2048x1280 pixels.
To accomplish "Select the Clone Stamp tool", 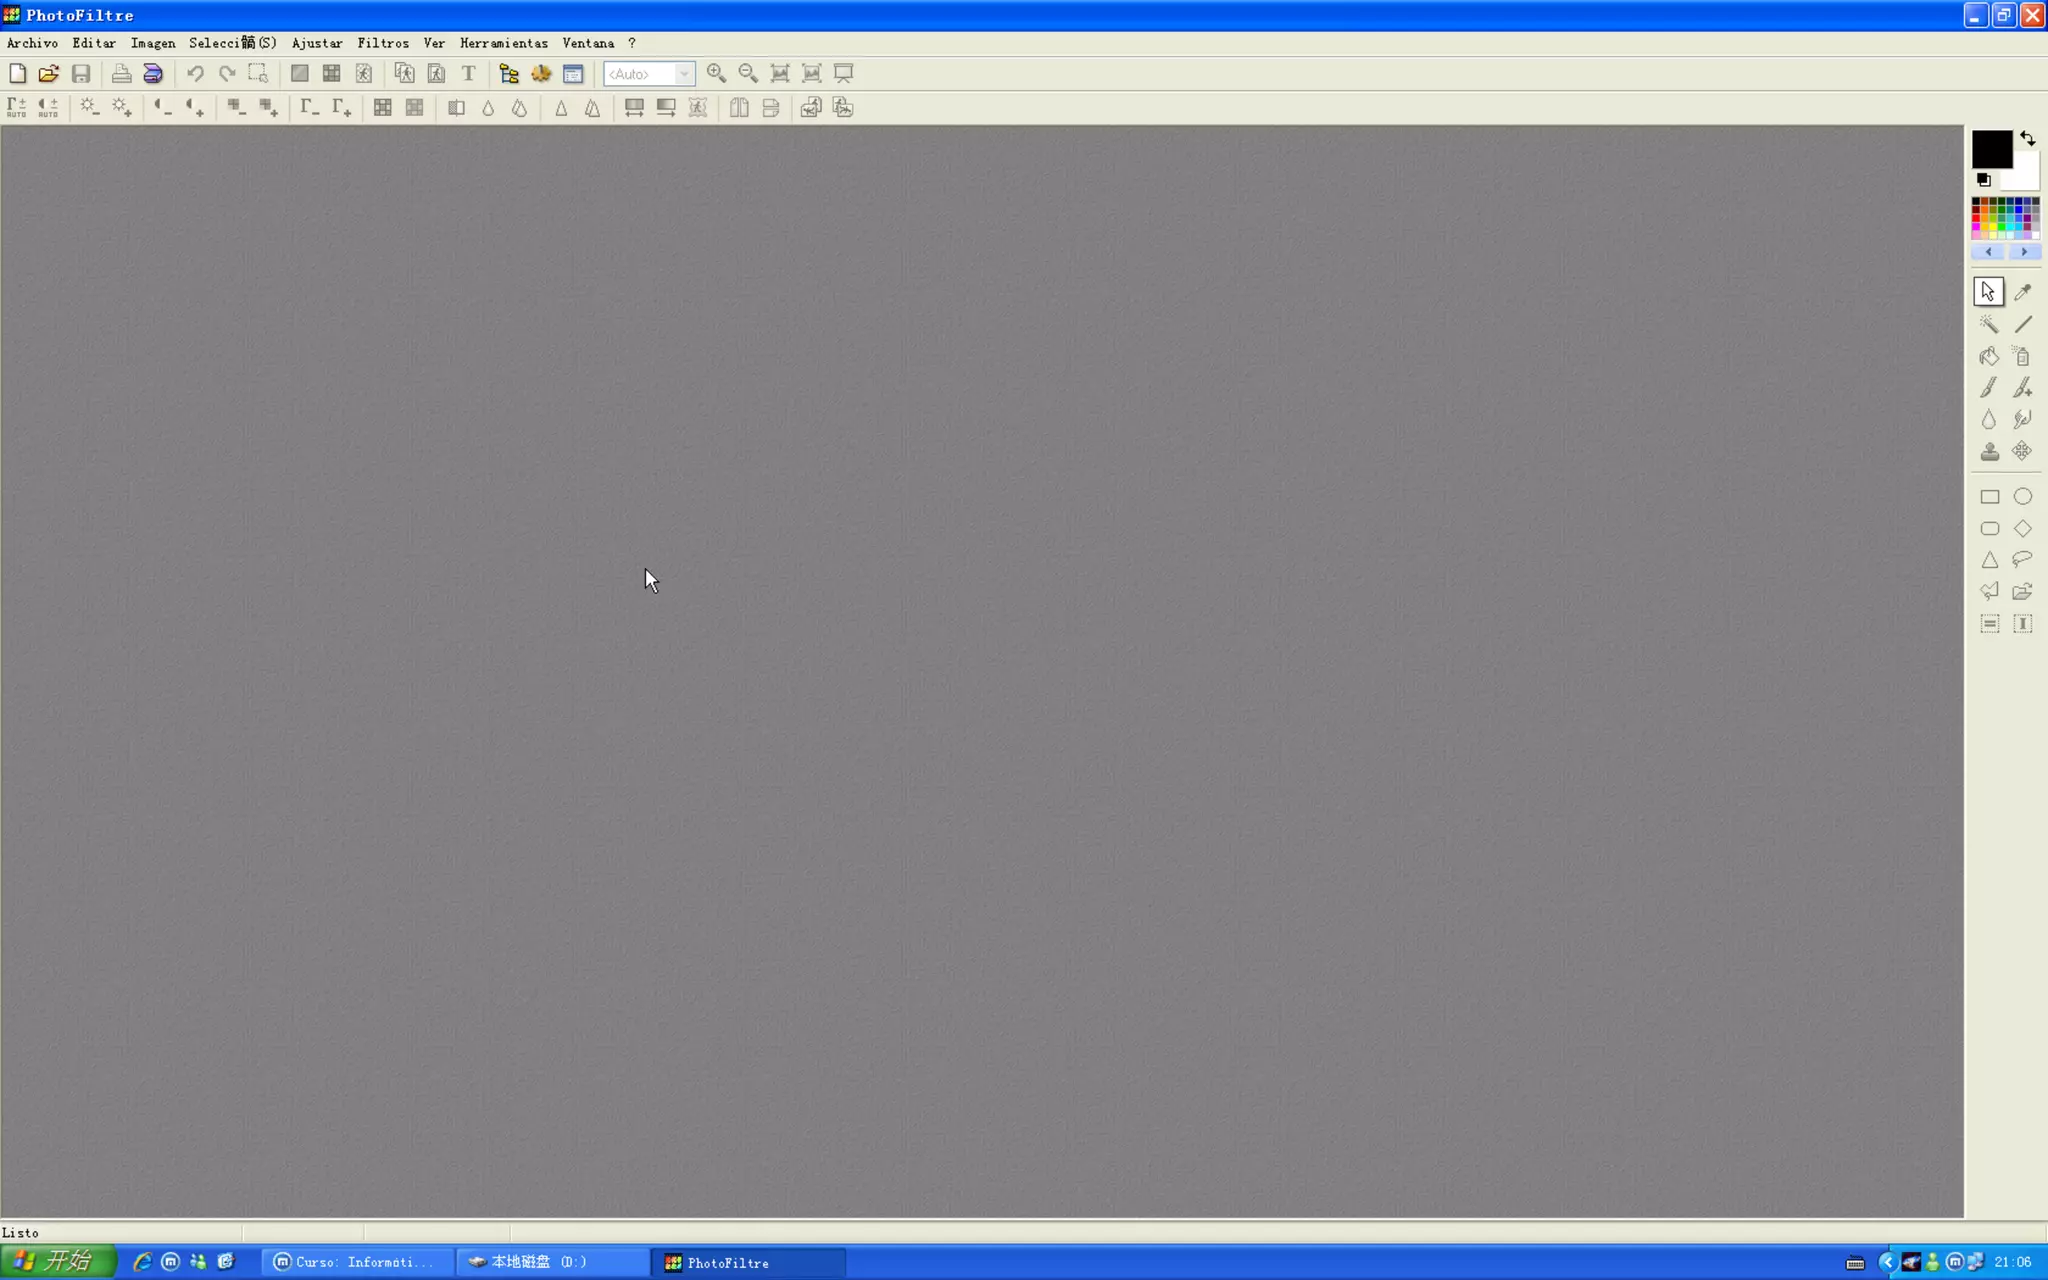I will click(1989, 452).
